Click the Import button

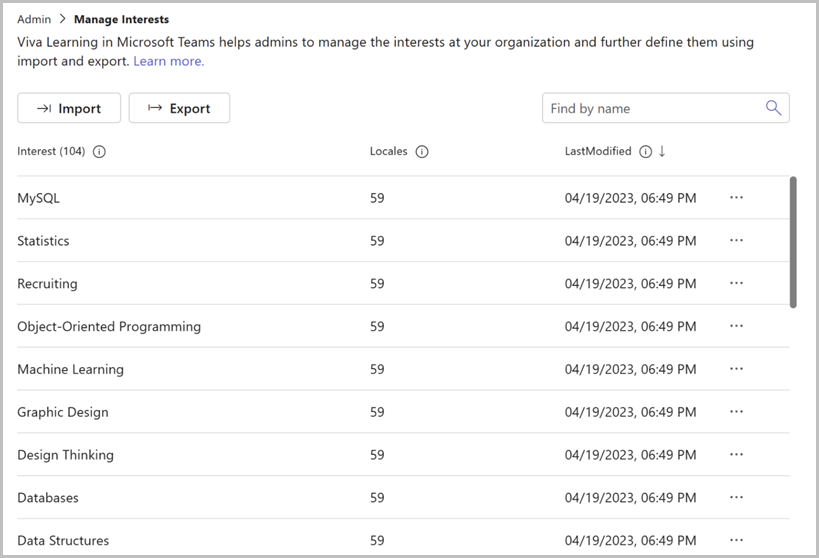69,108
